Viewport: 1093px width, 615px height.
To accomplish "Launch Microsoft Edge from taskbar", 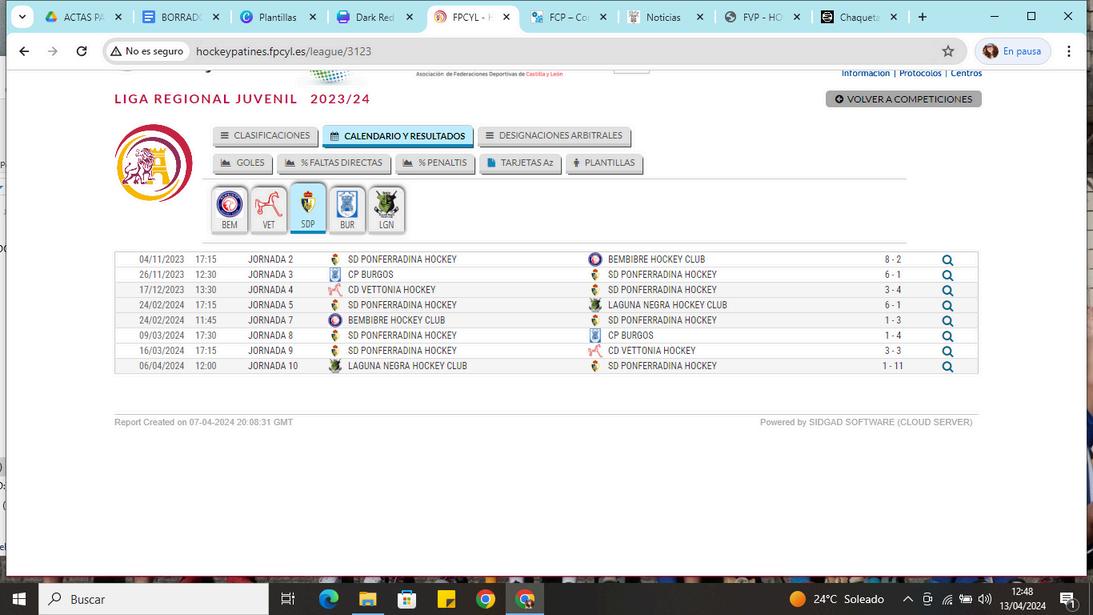I will coord(328,599).
